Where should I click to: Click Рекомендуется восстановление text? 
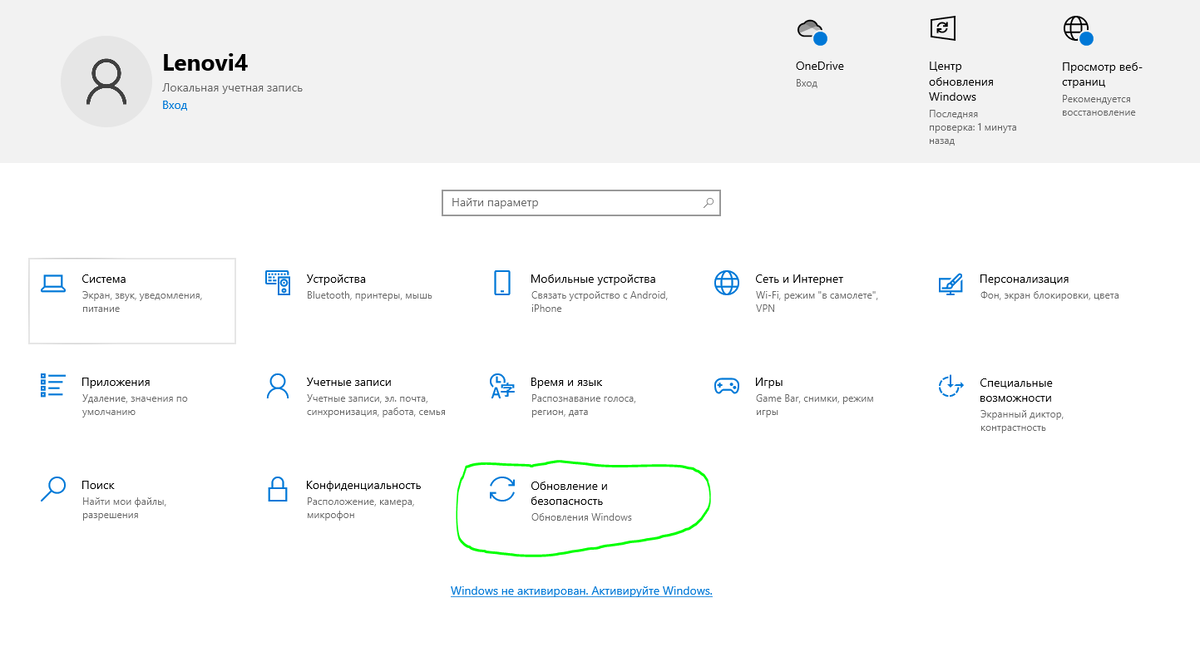[1099, 106]
